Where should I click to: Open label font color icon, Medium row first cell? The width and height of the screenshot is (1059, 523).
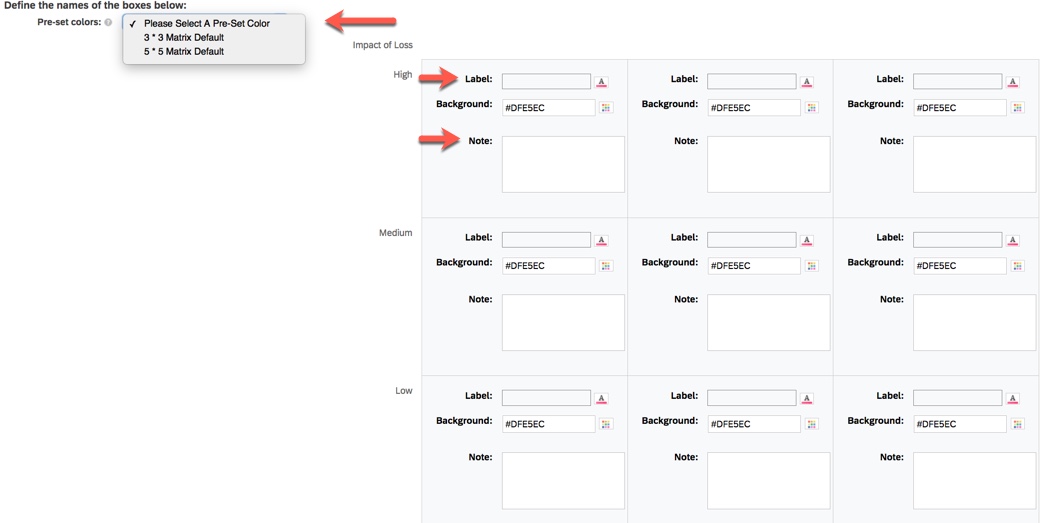click(602, 241)
